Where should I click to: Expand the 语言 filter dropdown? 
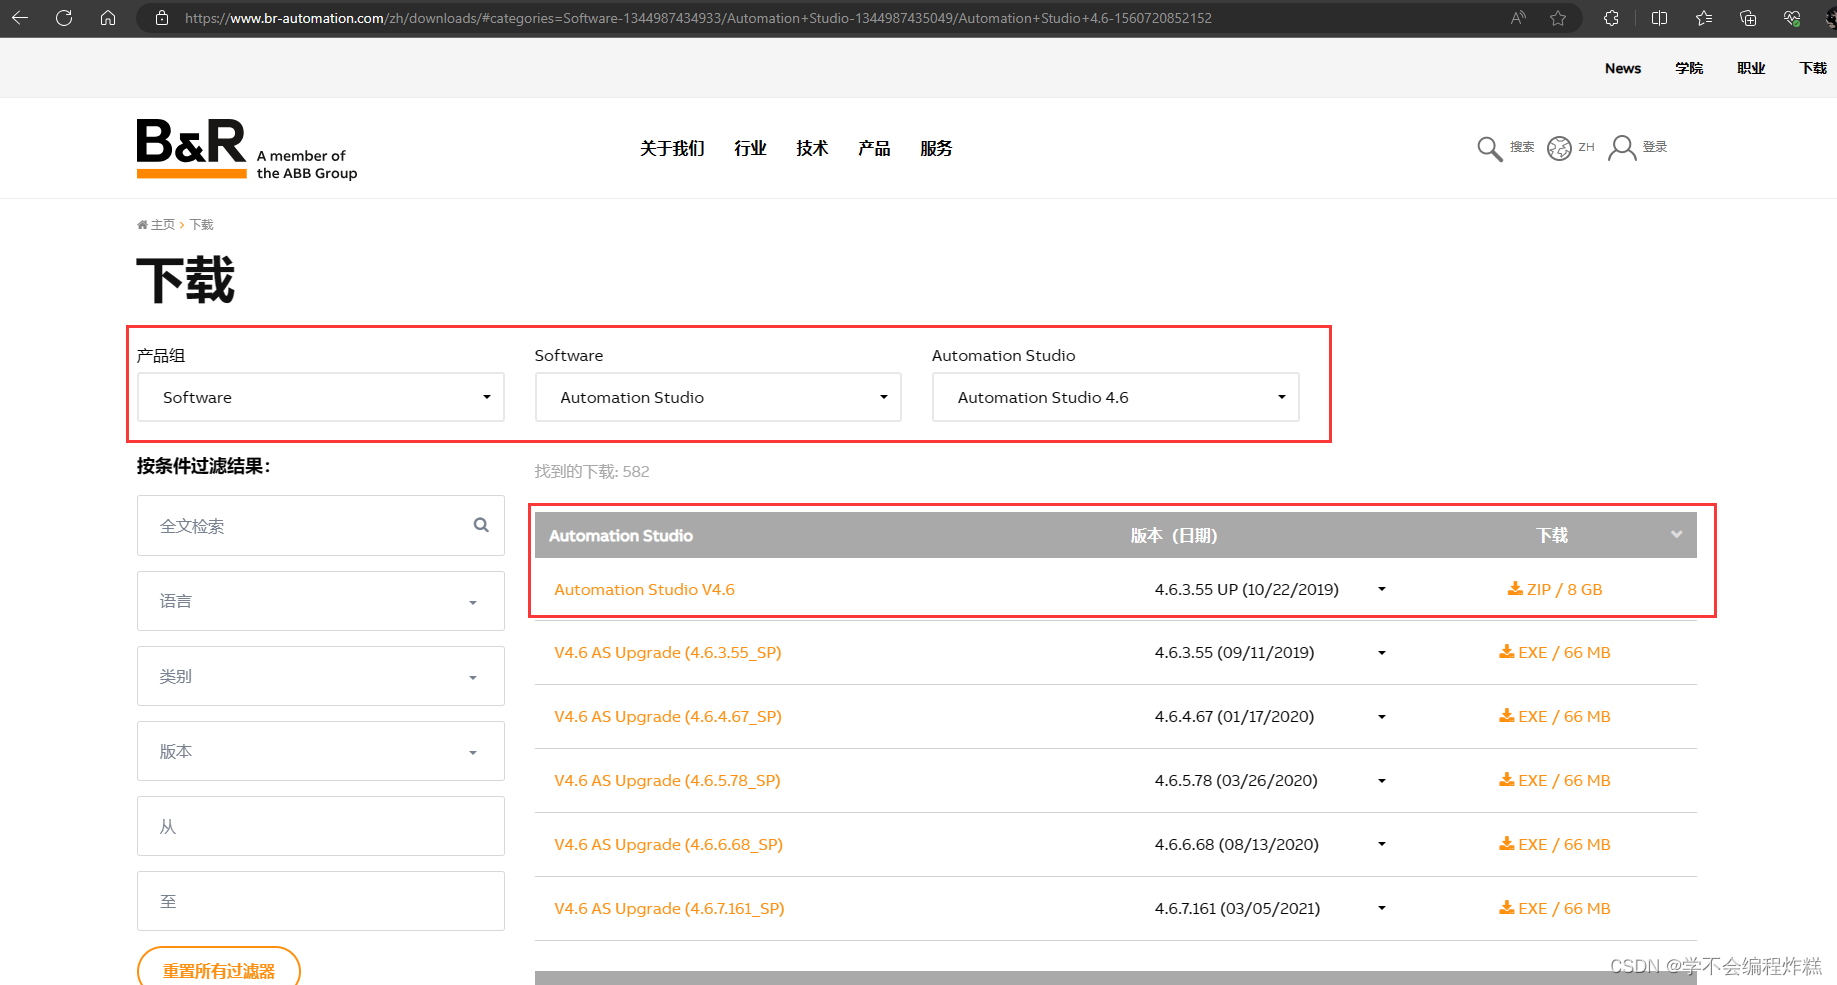[321, 601]
